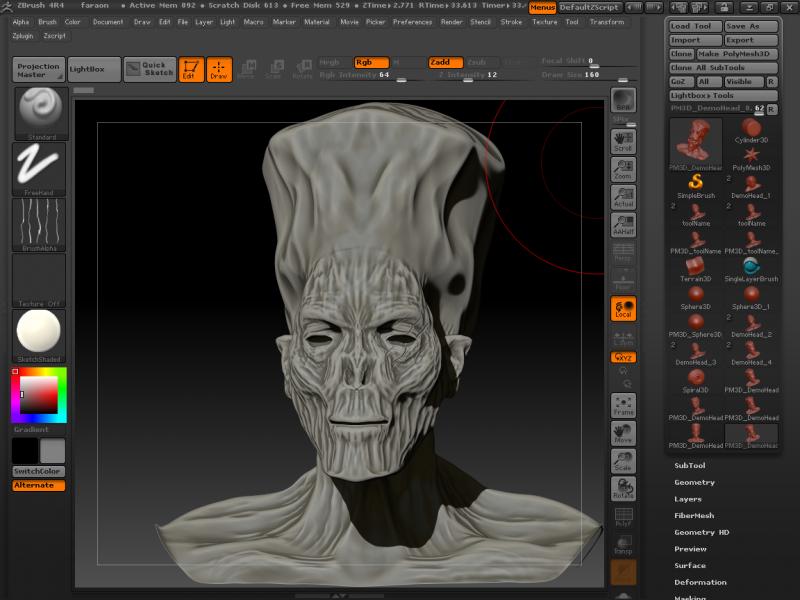Pick a color in the color picker square

point(40,393)
